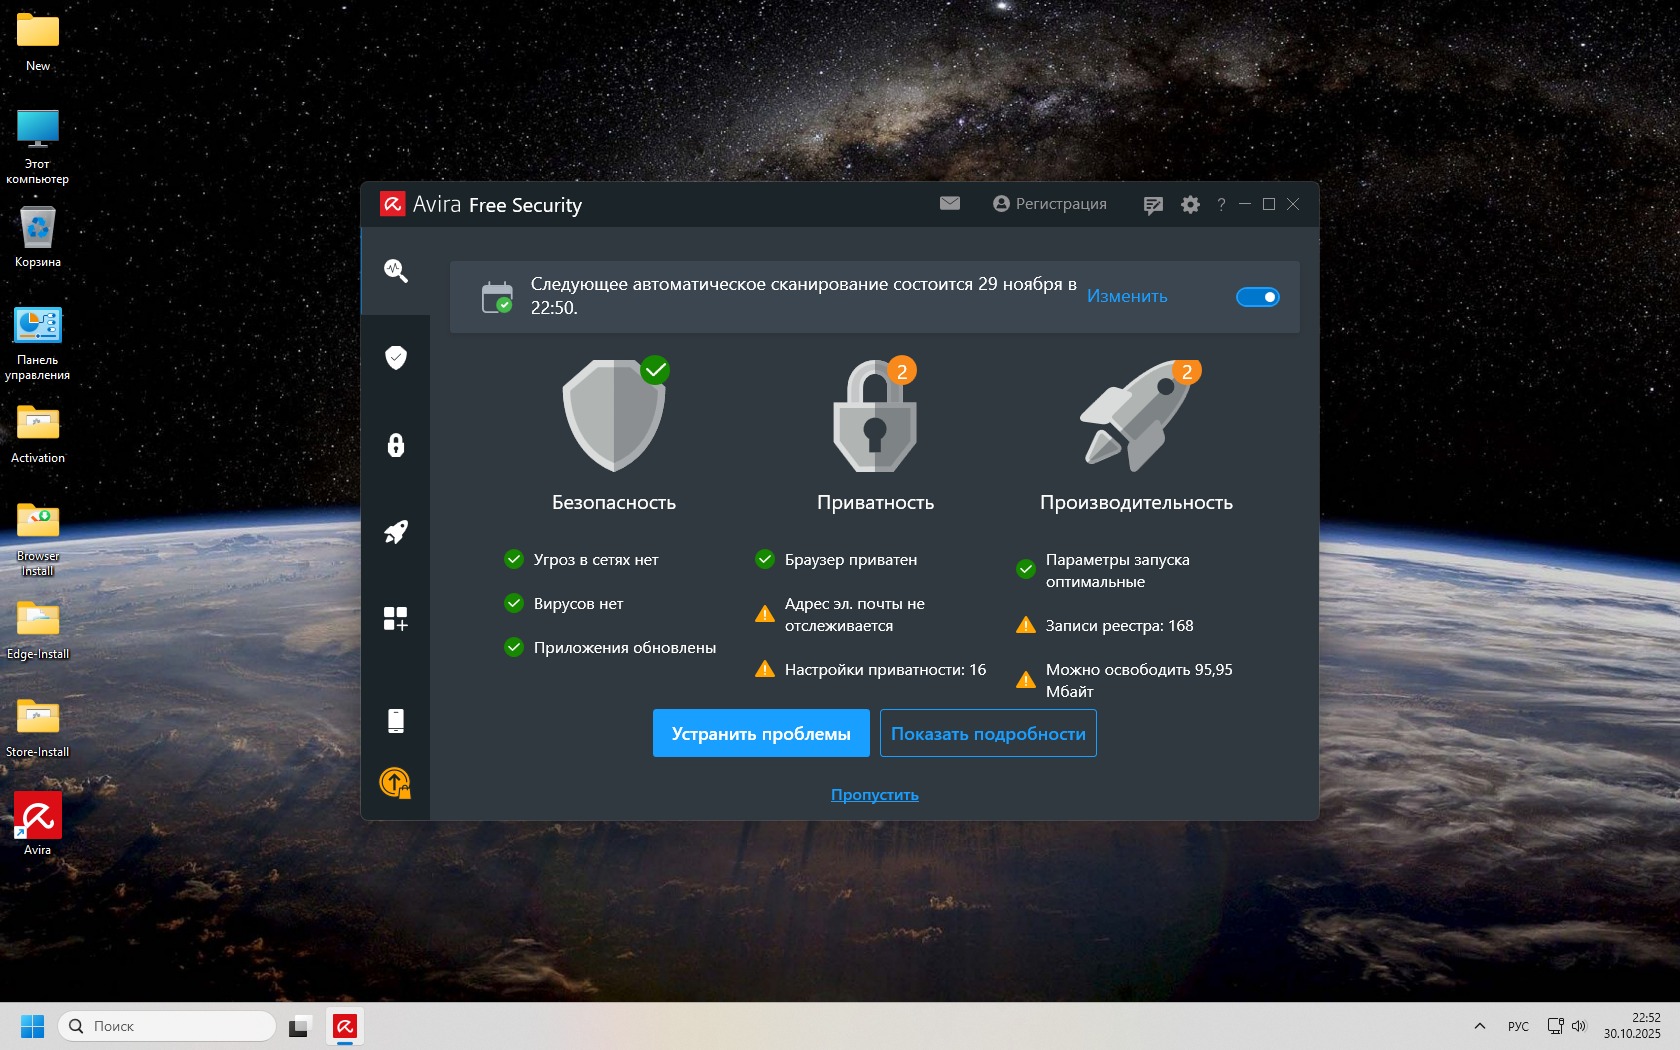The image size is (1680, 1050).
Task: Click the help question mark icon
Action: pos(1221,205)
